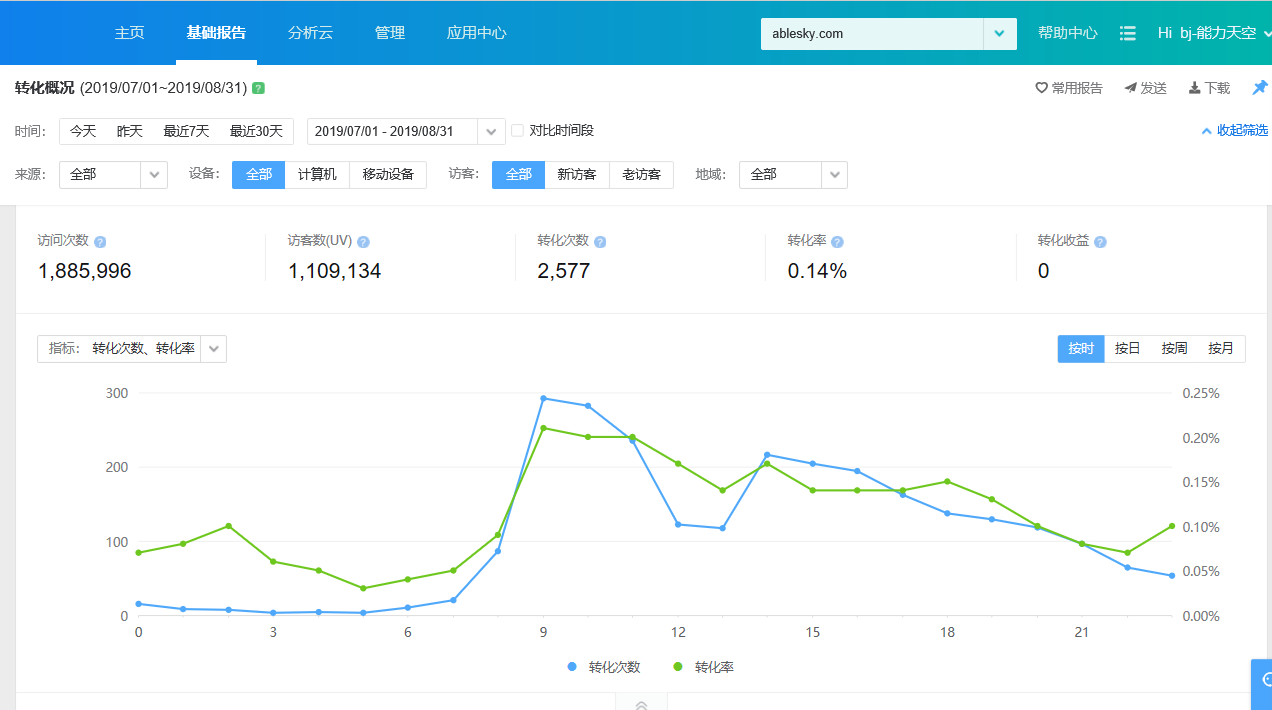Enable the 对比时间段 checkbox

click(x=517, y=131)
